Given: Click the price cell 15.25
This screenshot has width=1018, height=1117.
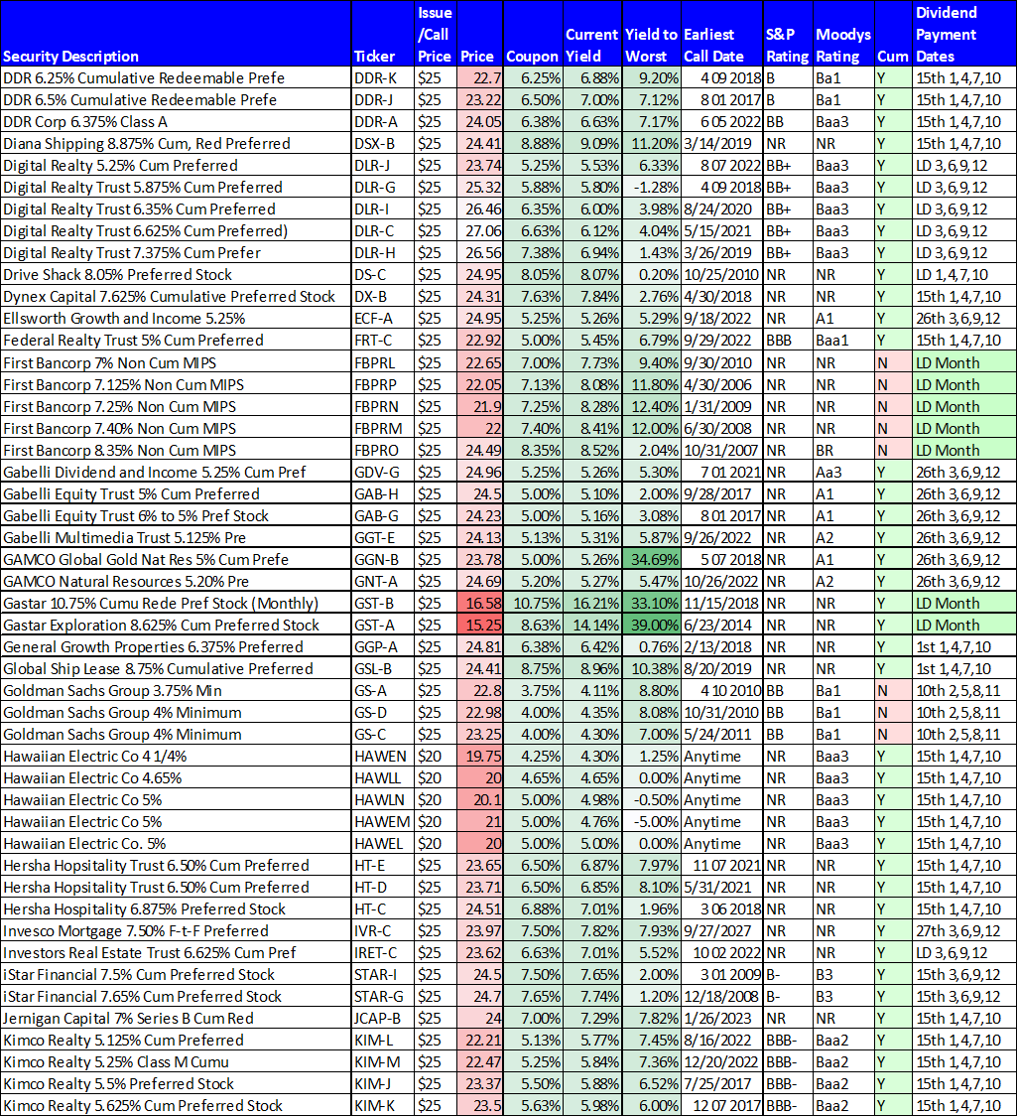Looking at the screenshot, I should pyautogui.click(x=479, y=625).
